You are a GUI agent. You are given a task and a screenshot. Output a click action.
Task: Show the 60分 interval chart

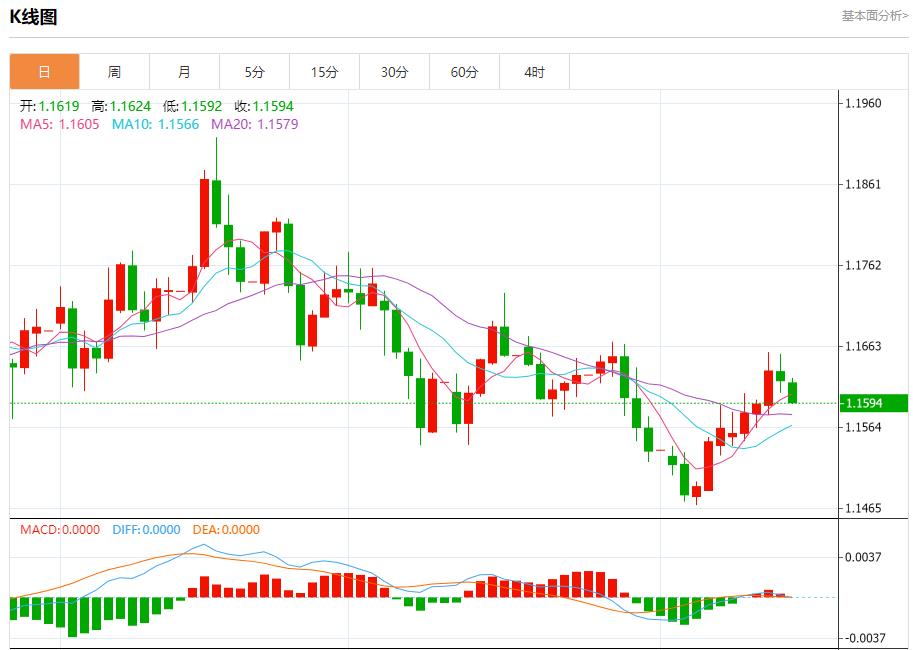click(464, 72)
